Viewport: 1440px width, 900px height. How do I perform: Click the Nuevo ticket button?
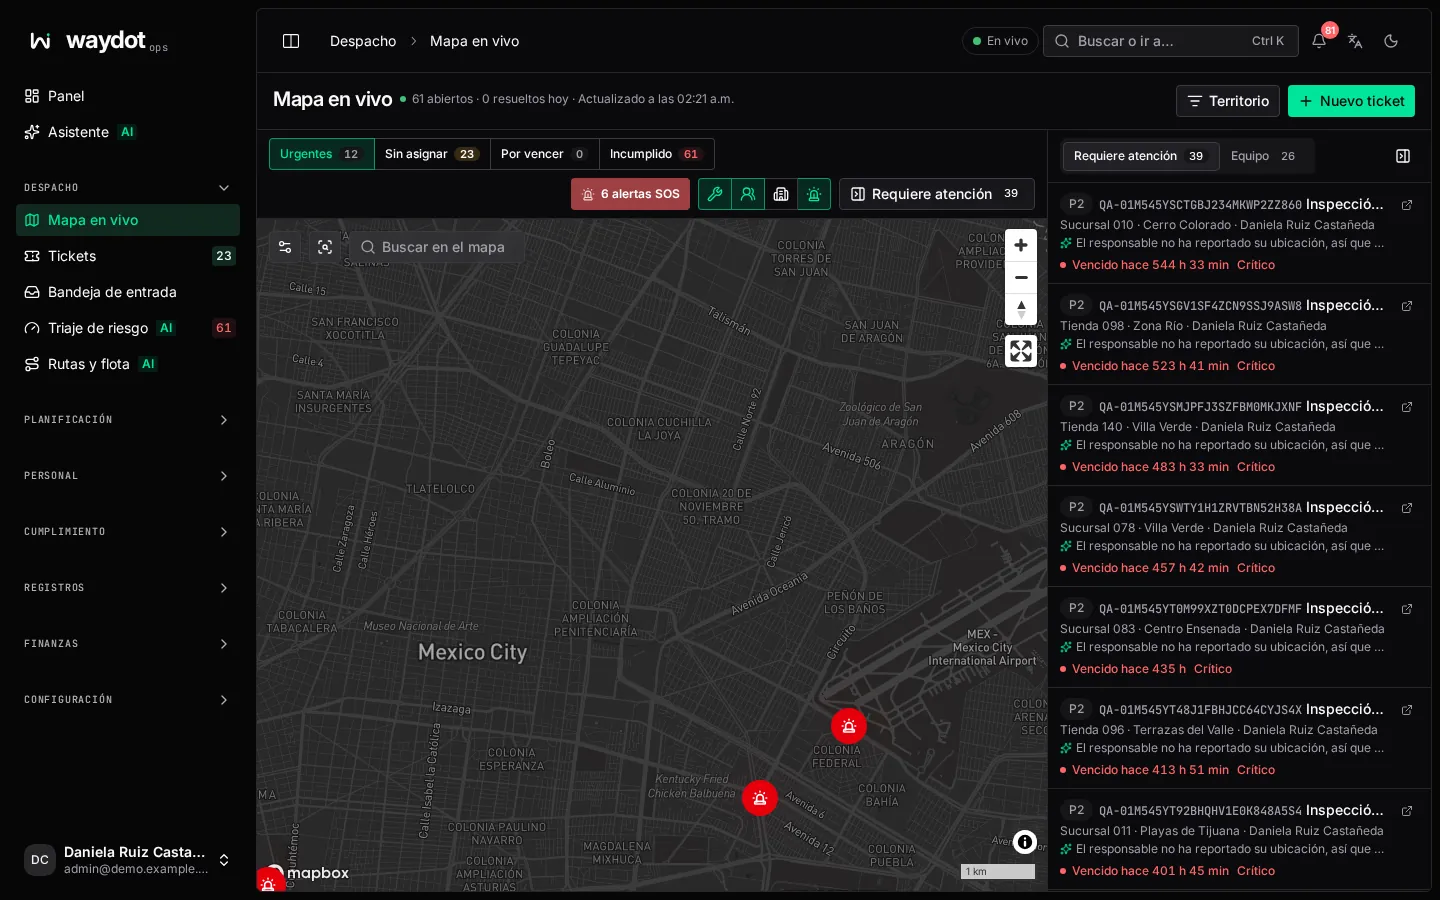[x=1351, y=101]
